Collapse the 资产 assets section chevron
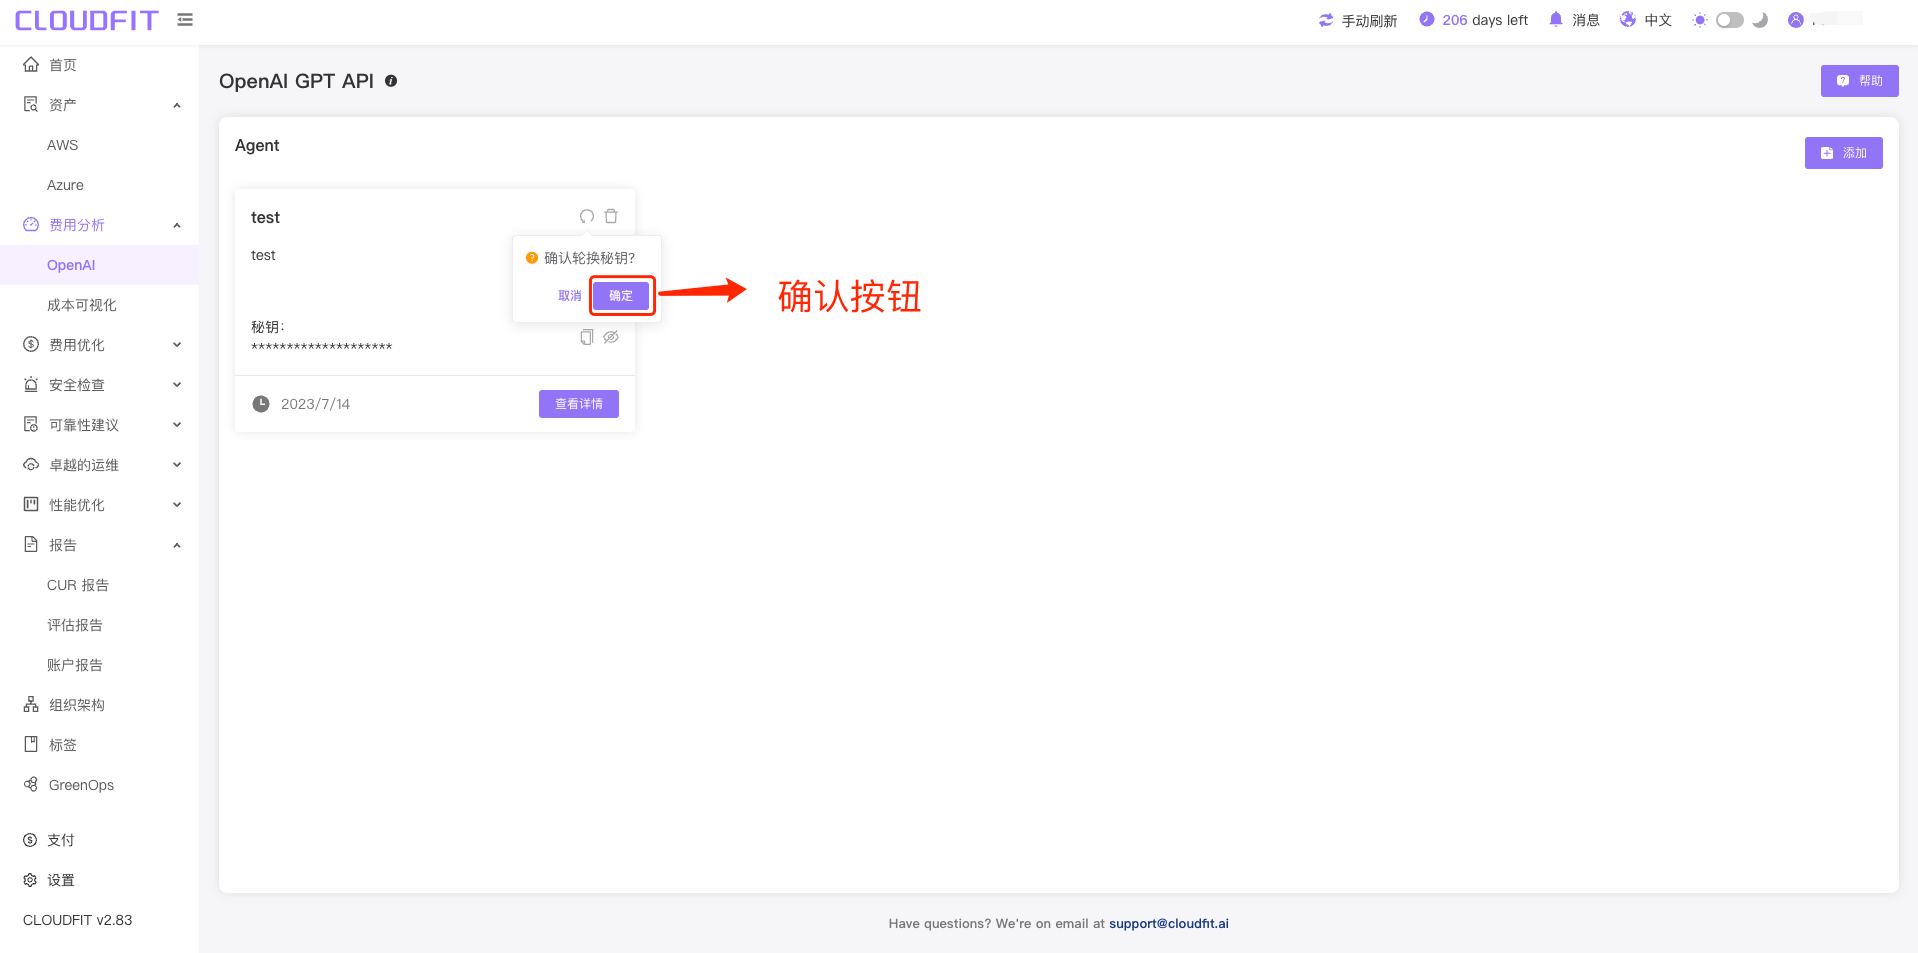 tap(177, 105)
